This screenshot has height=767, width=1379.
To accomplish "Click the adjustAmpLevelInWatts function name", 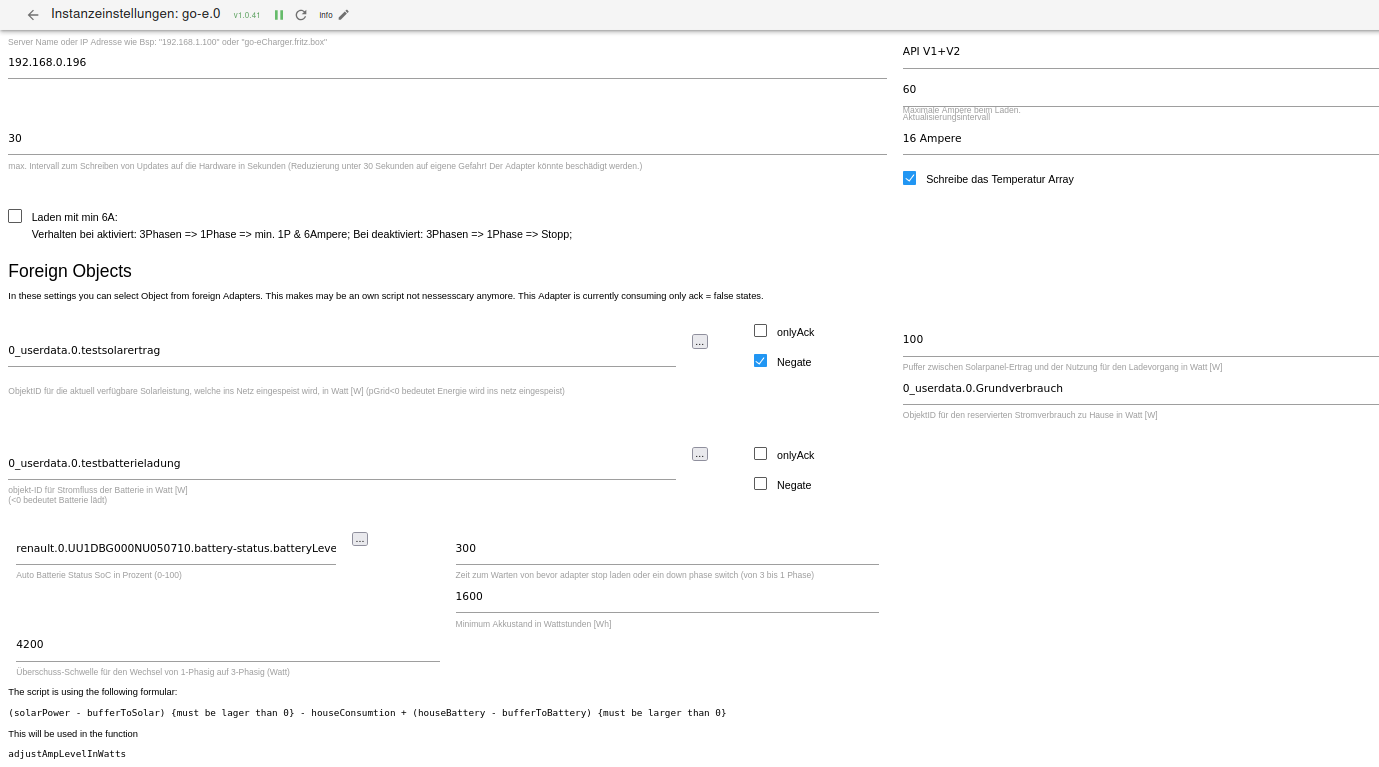I will click(67, 754).
